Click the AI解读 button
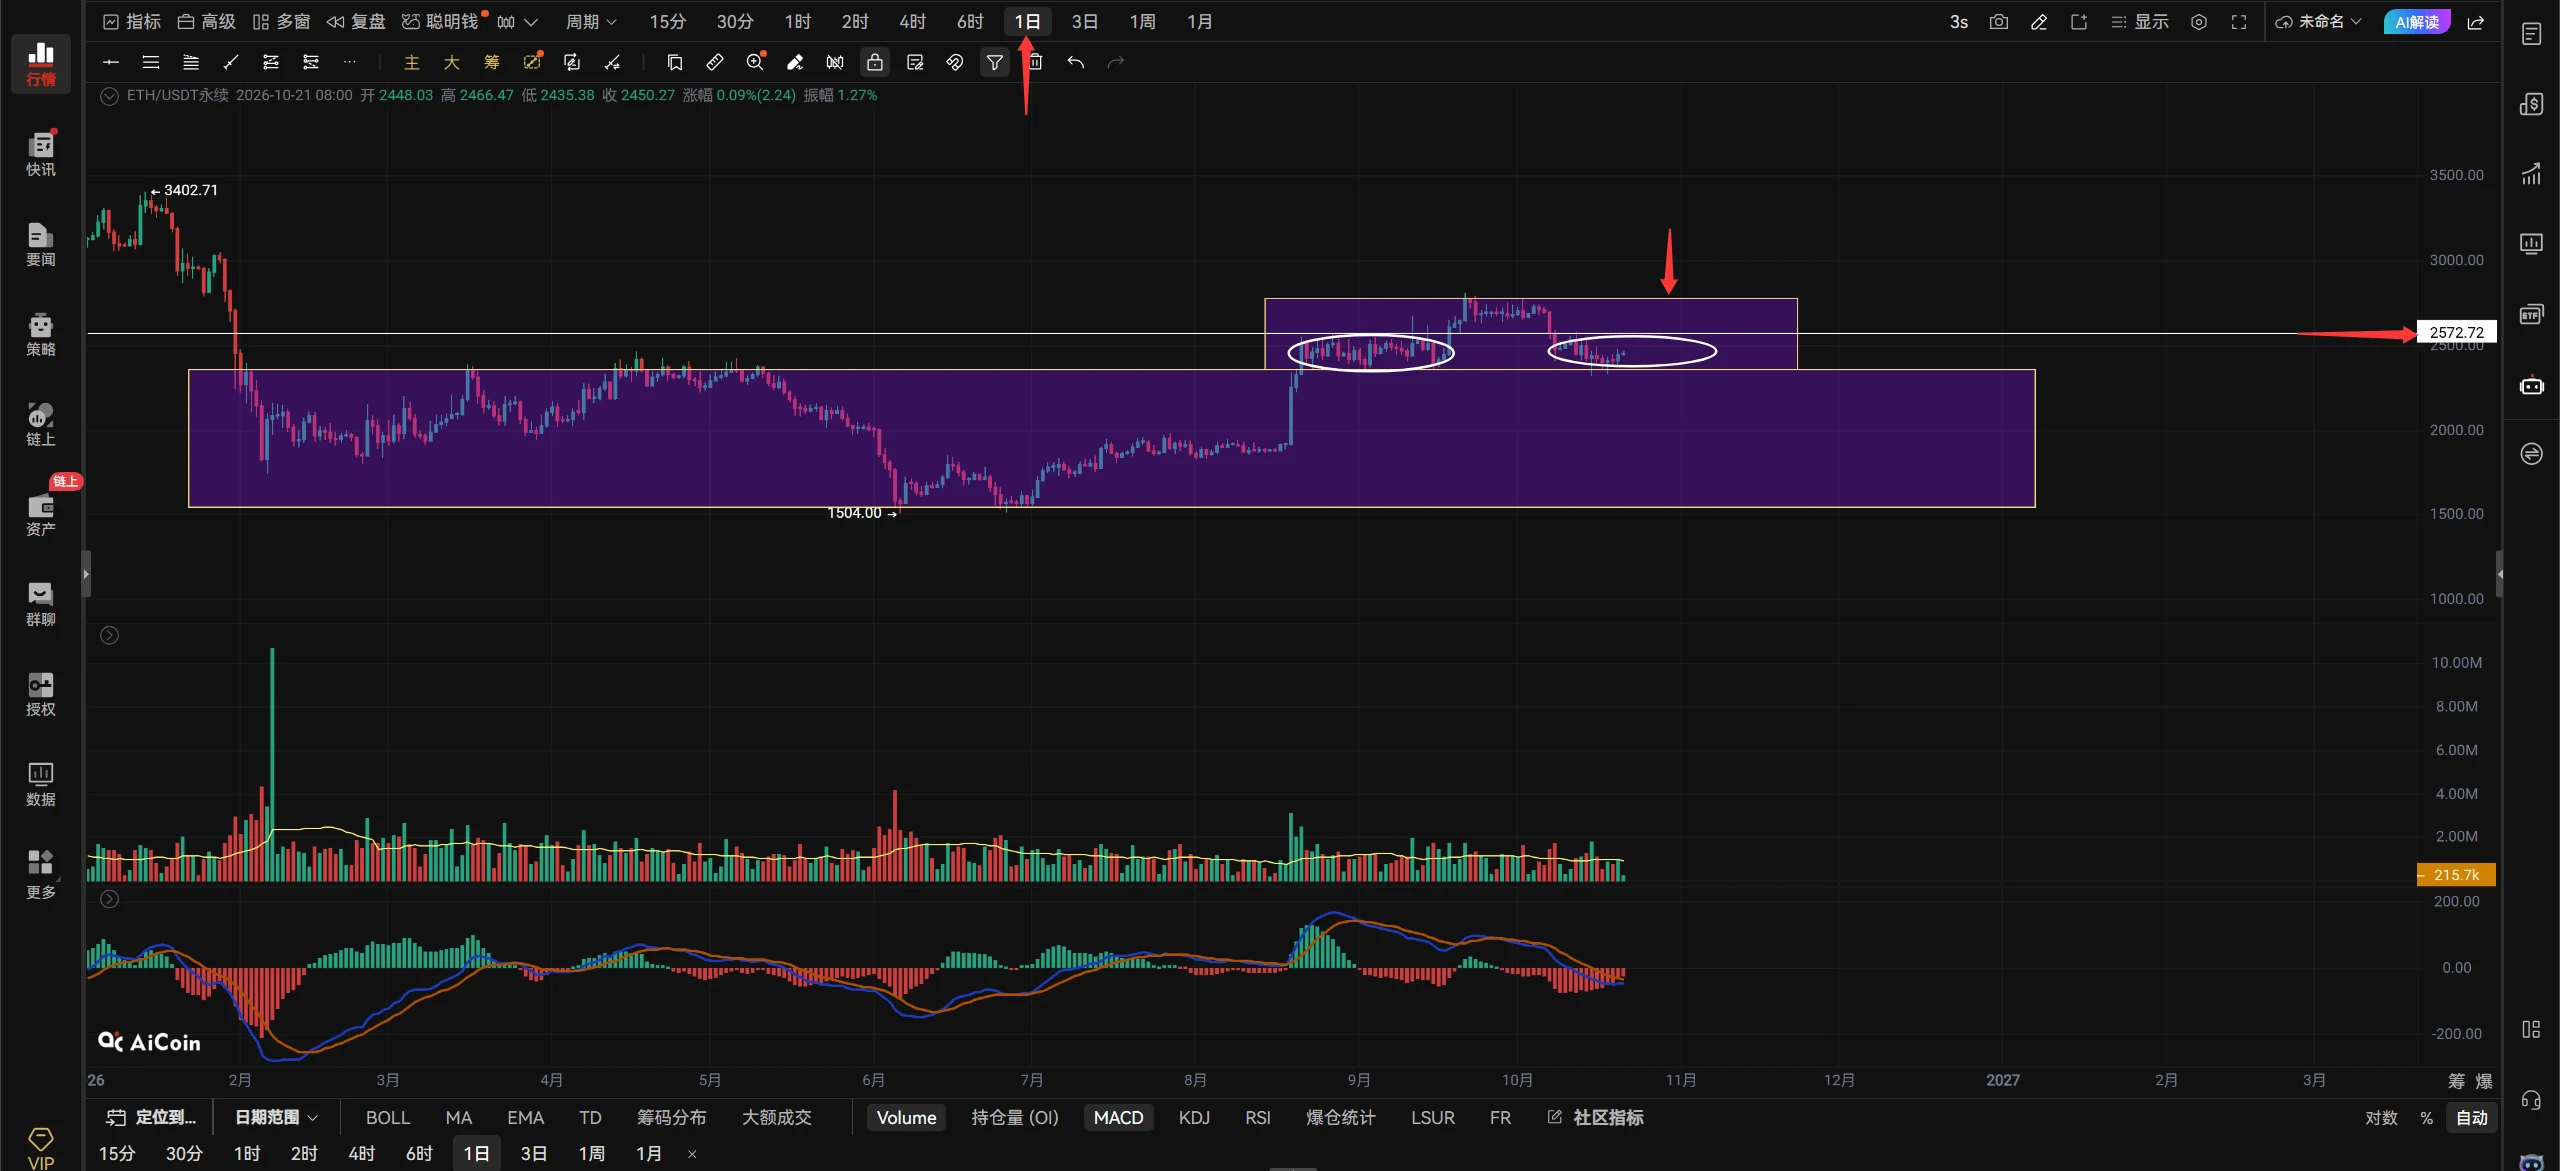The image size is (2560, 1171). [x=2417, y=22]
